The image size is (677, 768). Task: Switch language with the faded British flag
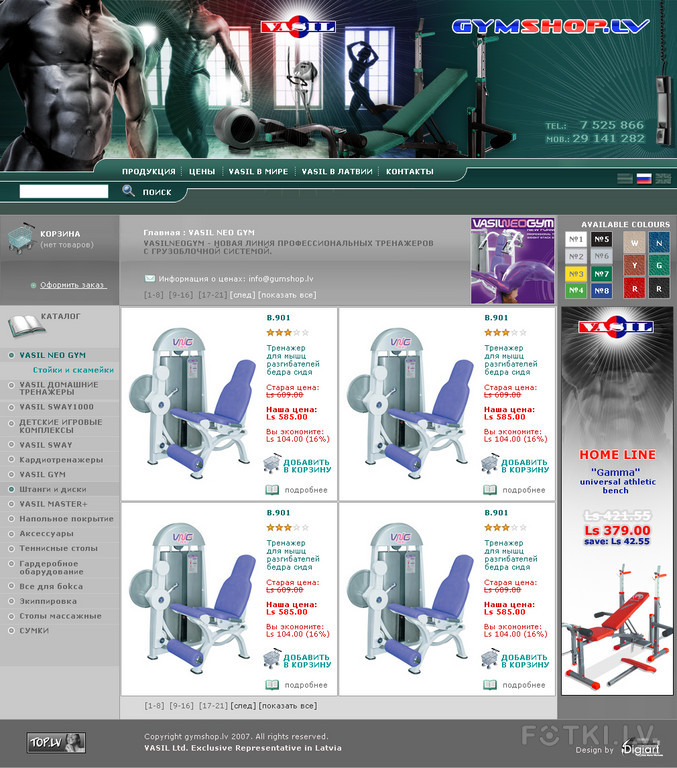(x=663, y=178)
